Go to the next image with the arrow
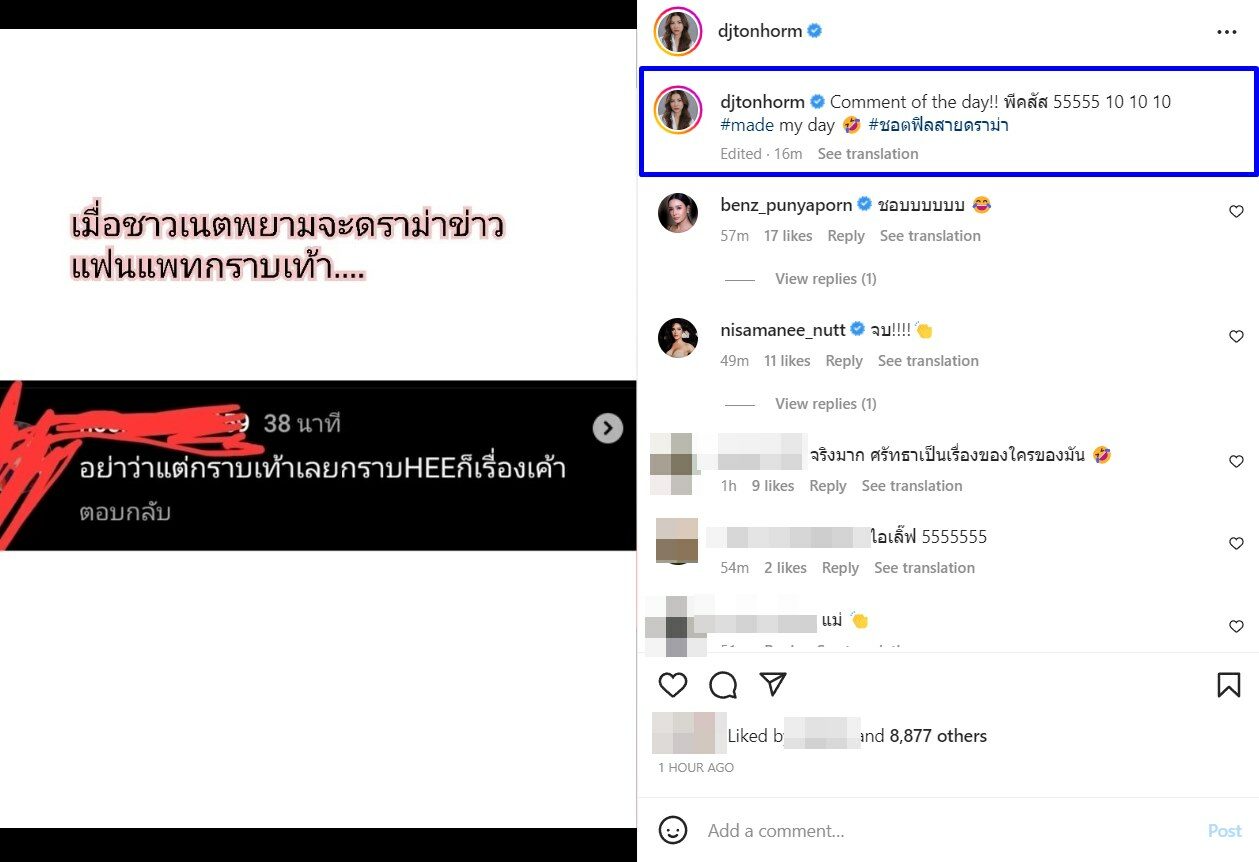The image size is (1259, 862). [607, 428]
